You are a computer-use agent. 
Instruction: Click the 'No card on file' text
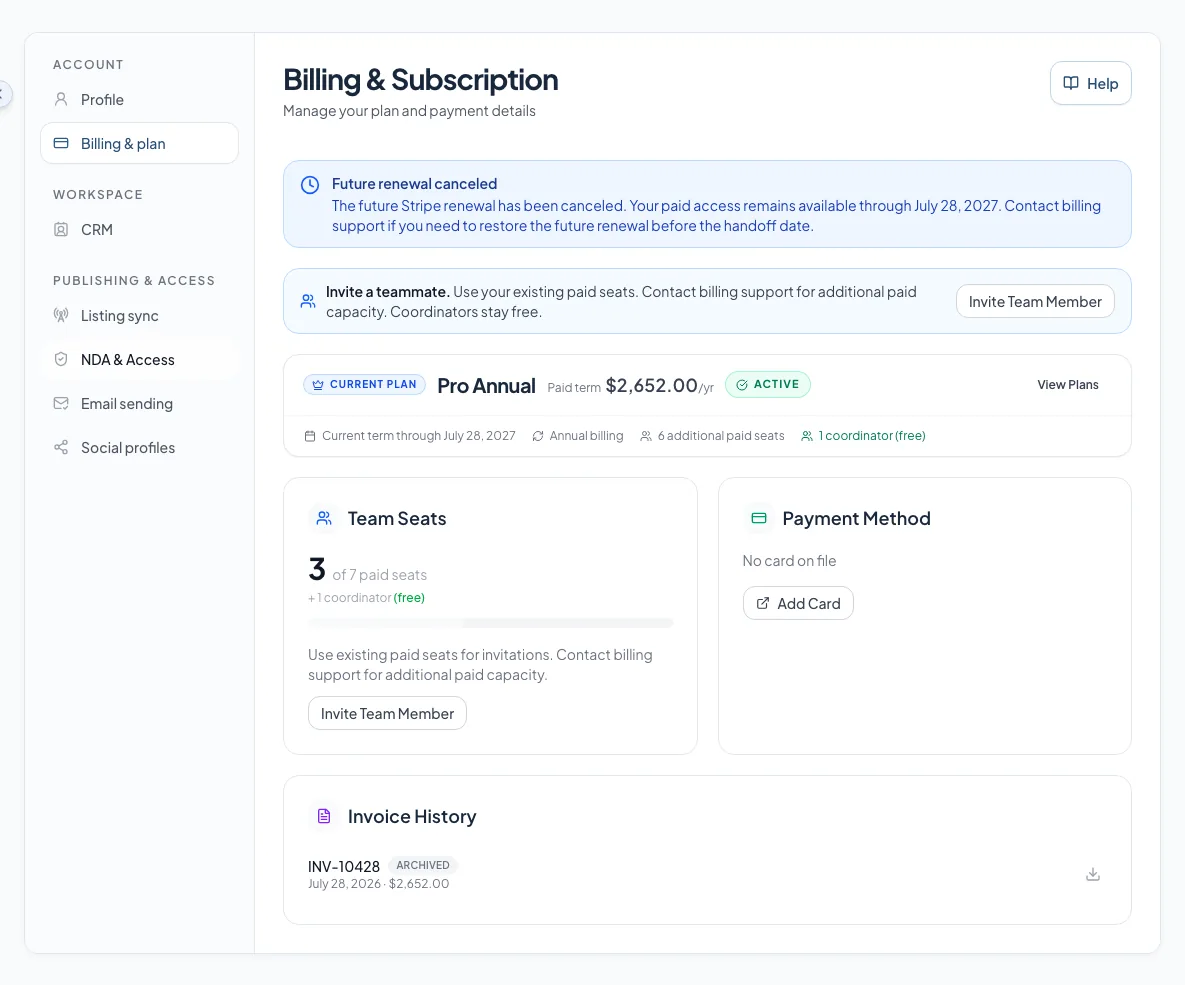pos(789,561)
